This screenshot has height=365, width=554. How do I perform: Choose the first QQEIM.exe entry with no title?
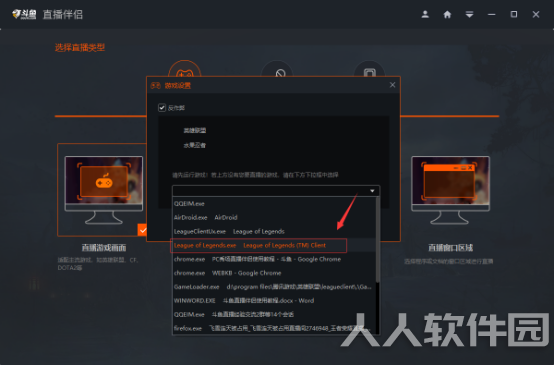point(274,204)
